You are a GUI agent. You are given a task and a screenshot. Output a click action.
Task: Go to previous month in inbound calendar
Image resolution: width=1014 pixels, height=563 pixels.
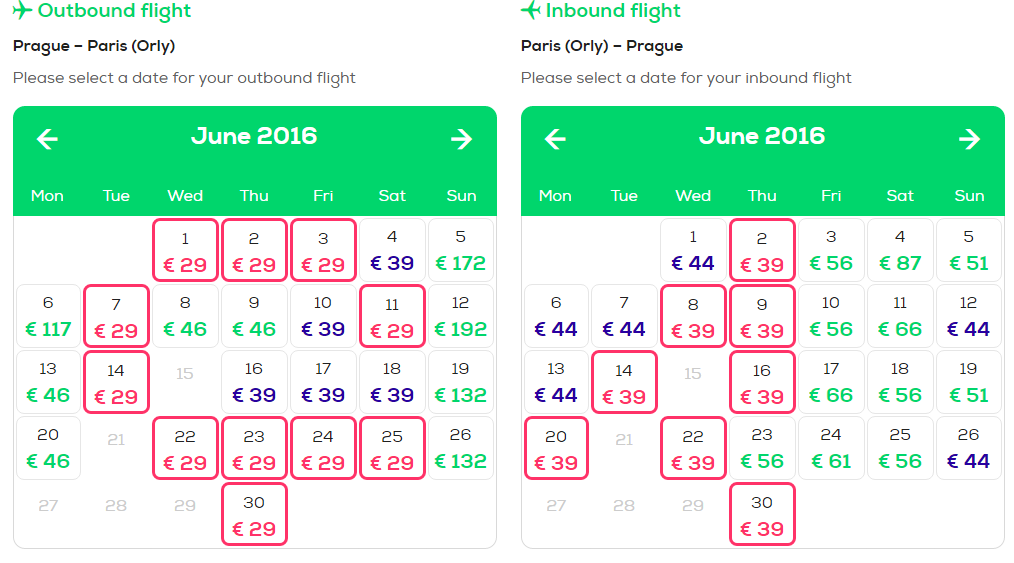coord(556,138)
